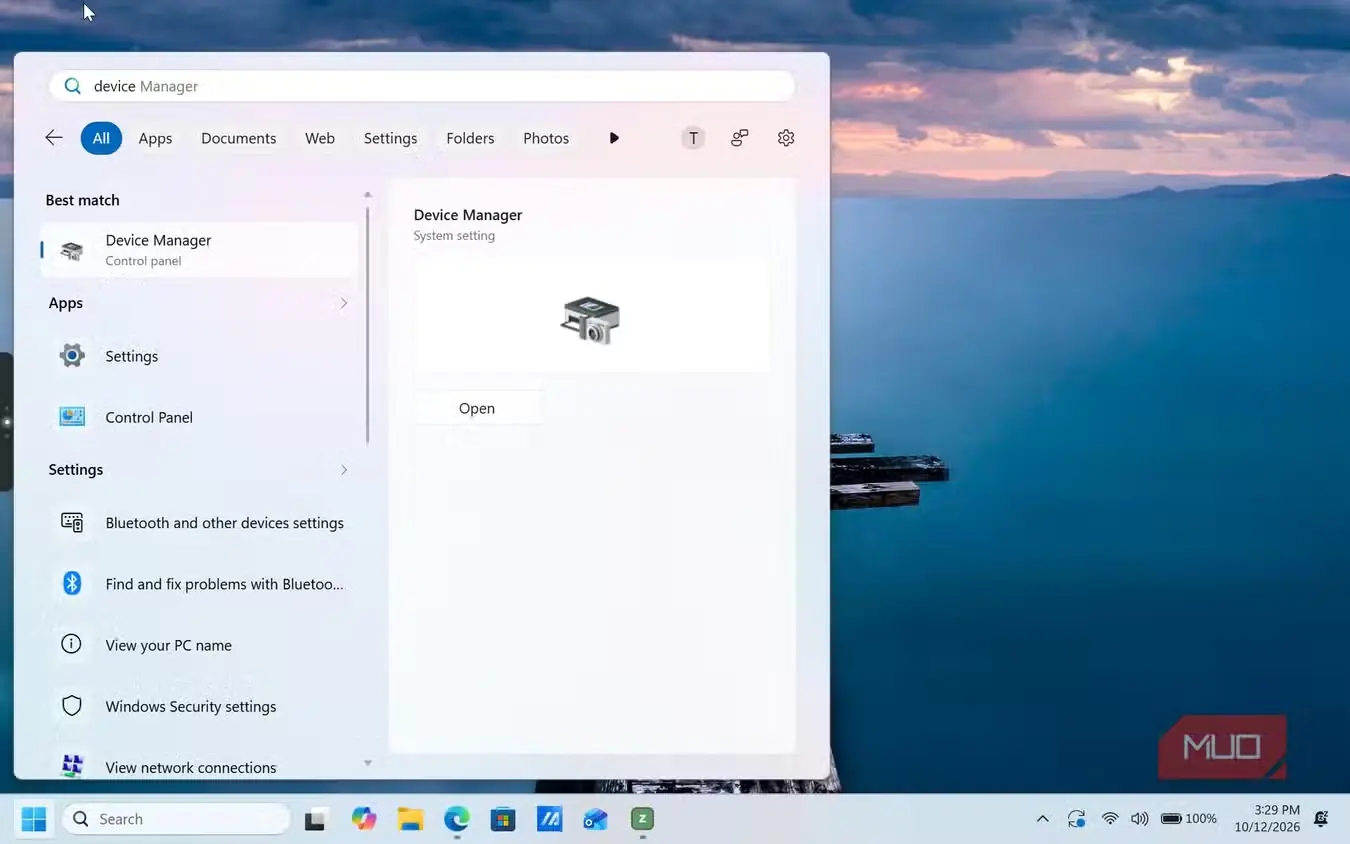Open the Windows Start menu
This screenshot has width=1350, height=844.
(x=34, y=819)
